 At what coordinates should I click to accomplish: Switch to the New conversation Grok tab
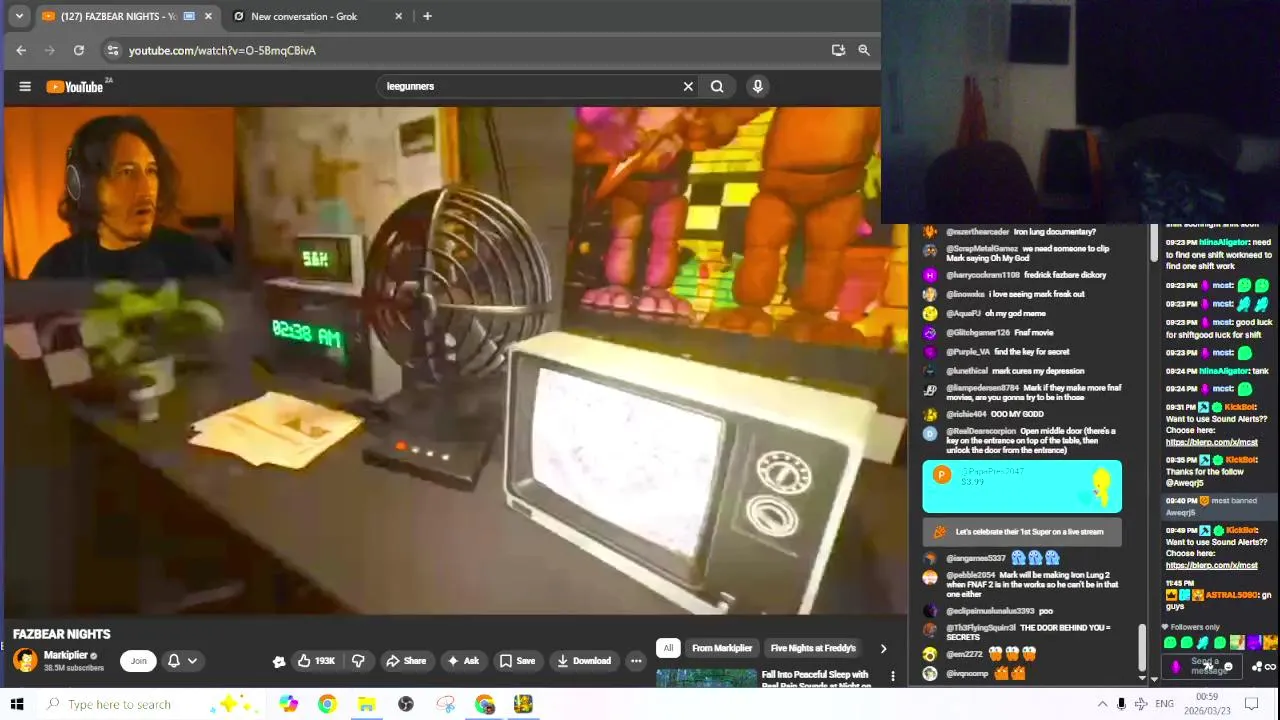click(317, 16)
